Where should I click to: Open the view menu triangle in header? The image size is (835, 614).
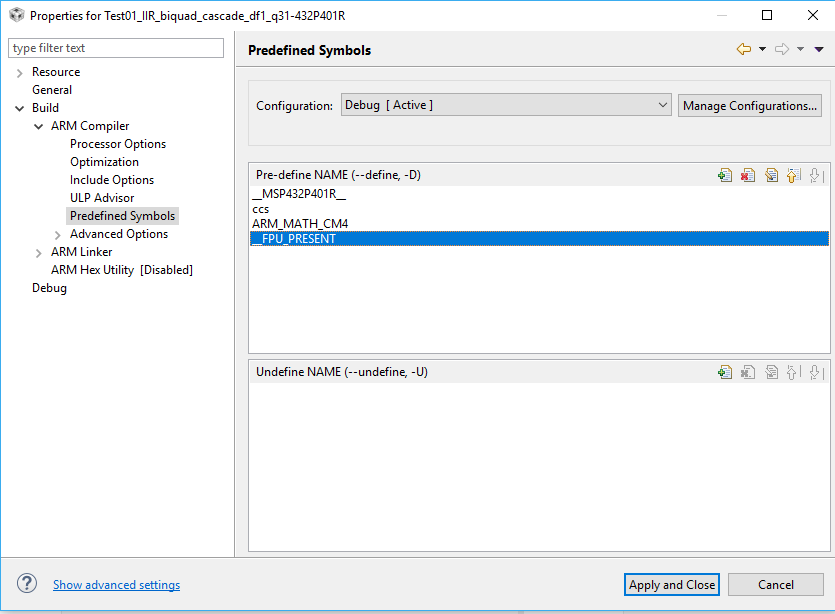(x=819, y=49)
